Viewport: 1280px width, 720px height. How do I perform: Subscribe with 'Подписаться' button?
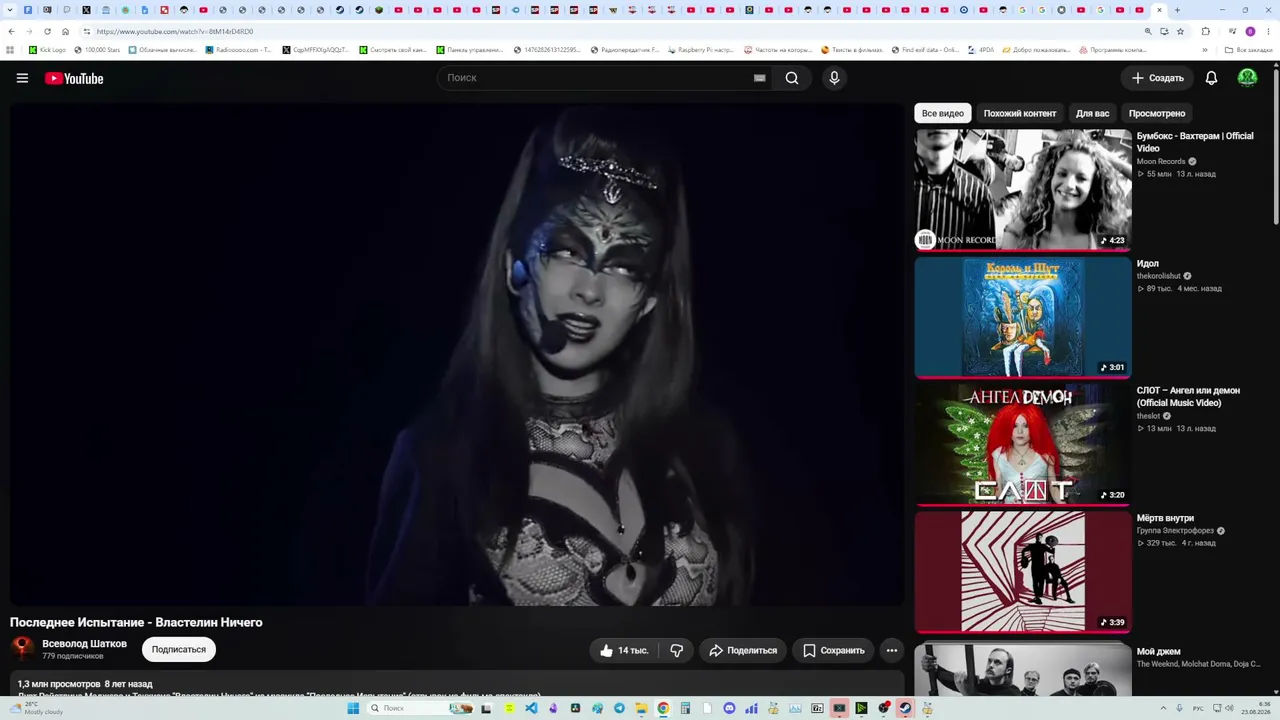pos(179,649)
